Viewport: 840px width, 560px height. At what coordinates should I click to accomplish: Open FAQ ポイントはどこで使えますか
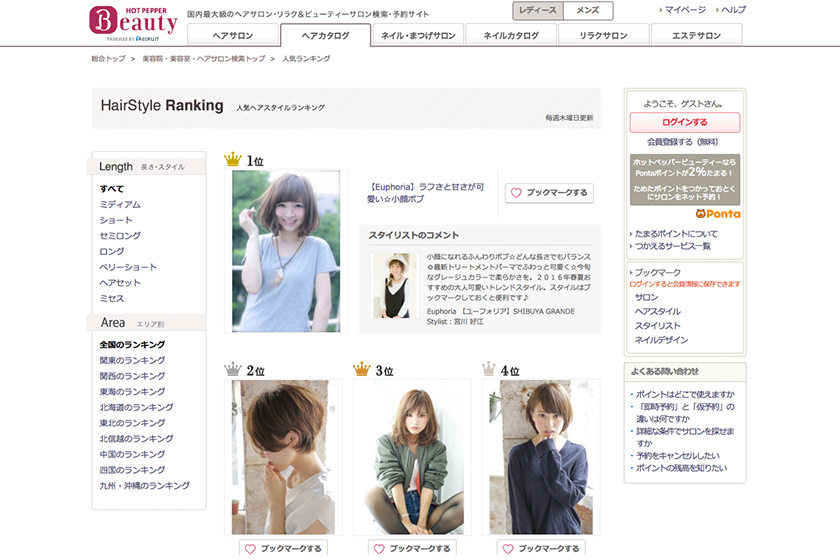(685, 394)
